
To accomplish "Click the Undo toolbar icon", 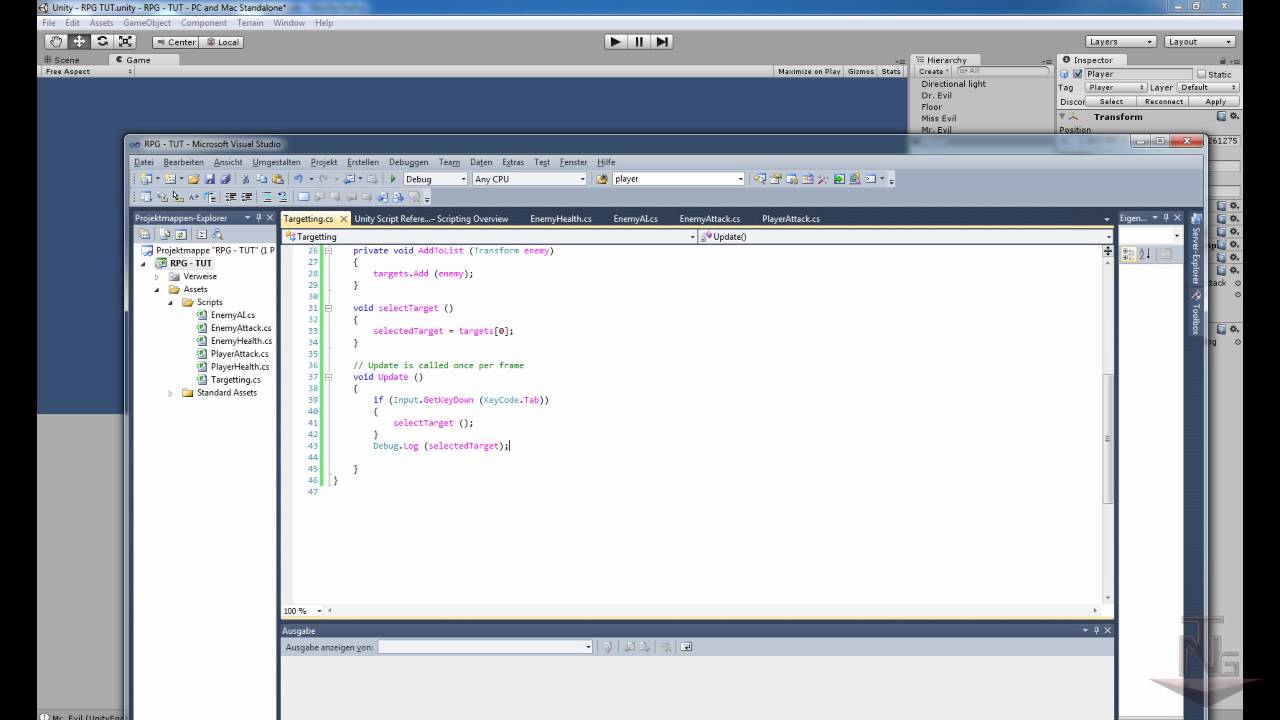I will click(x=298, y=179).
